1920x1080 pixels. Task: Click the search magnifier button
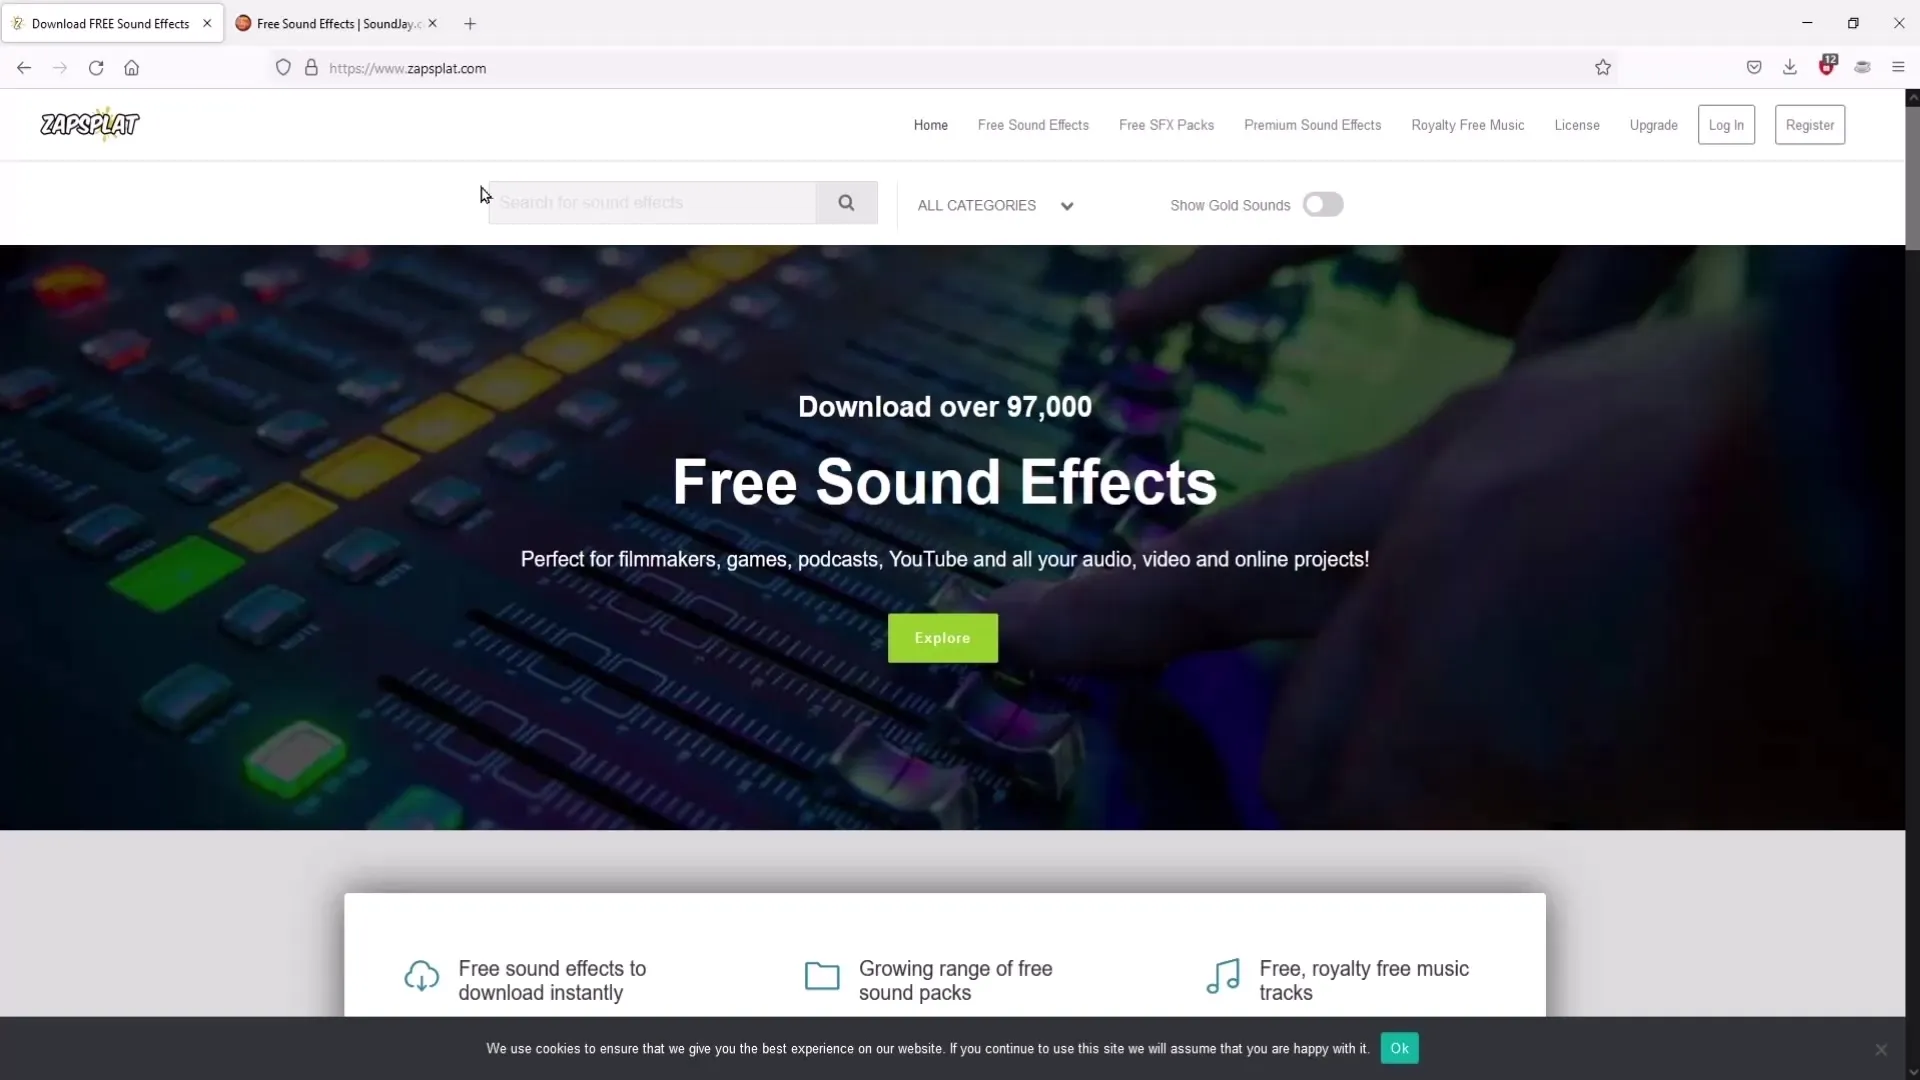[846, 203]
